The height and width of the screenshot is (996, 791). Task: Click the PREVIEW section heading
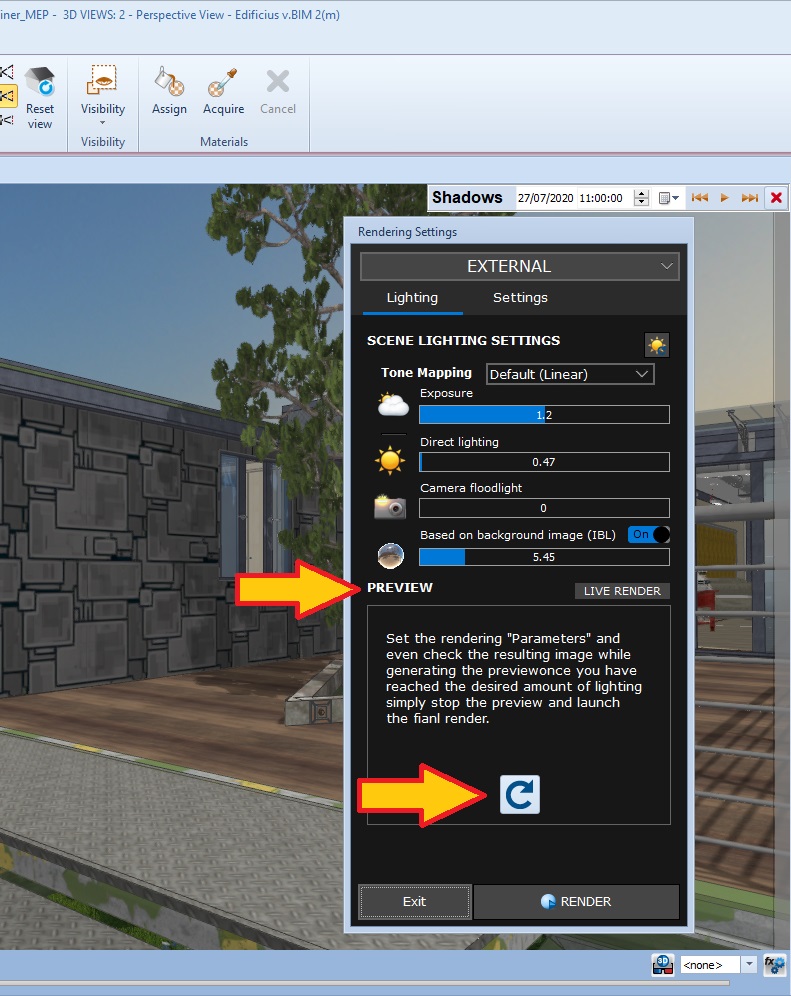400,588
